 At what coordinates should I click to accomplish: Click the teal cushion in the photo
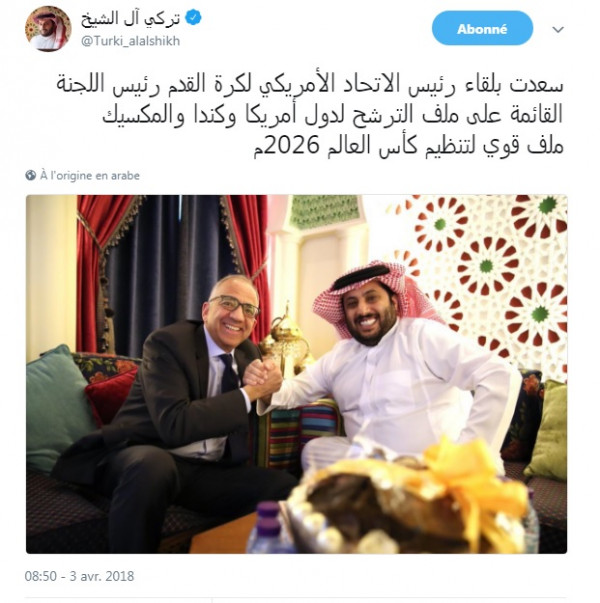58,407
